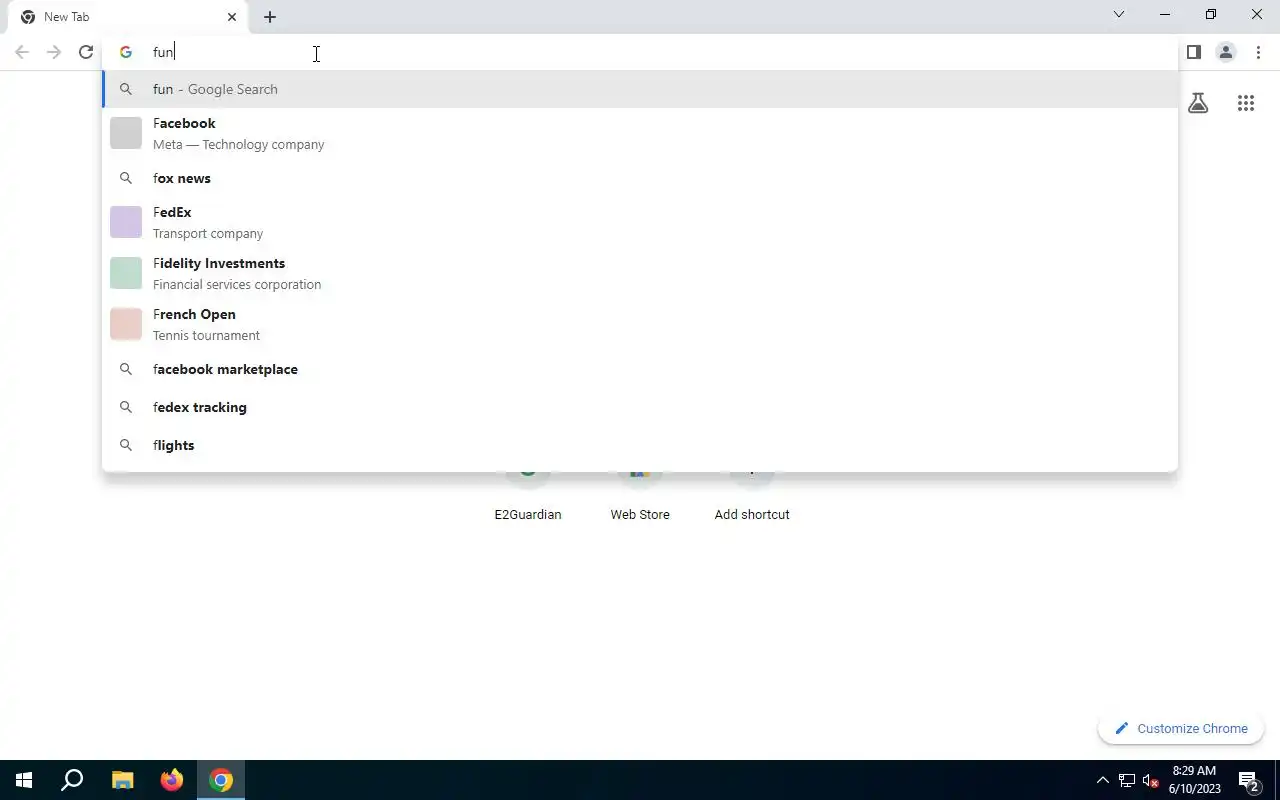Open the Google apps grid

[1246, 103]
